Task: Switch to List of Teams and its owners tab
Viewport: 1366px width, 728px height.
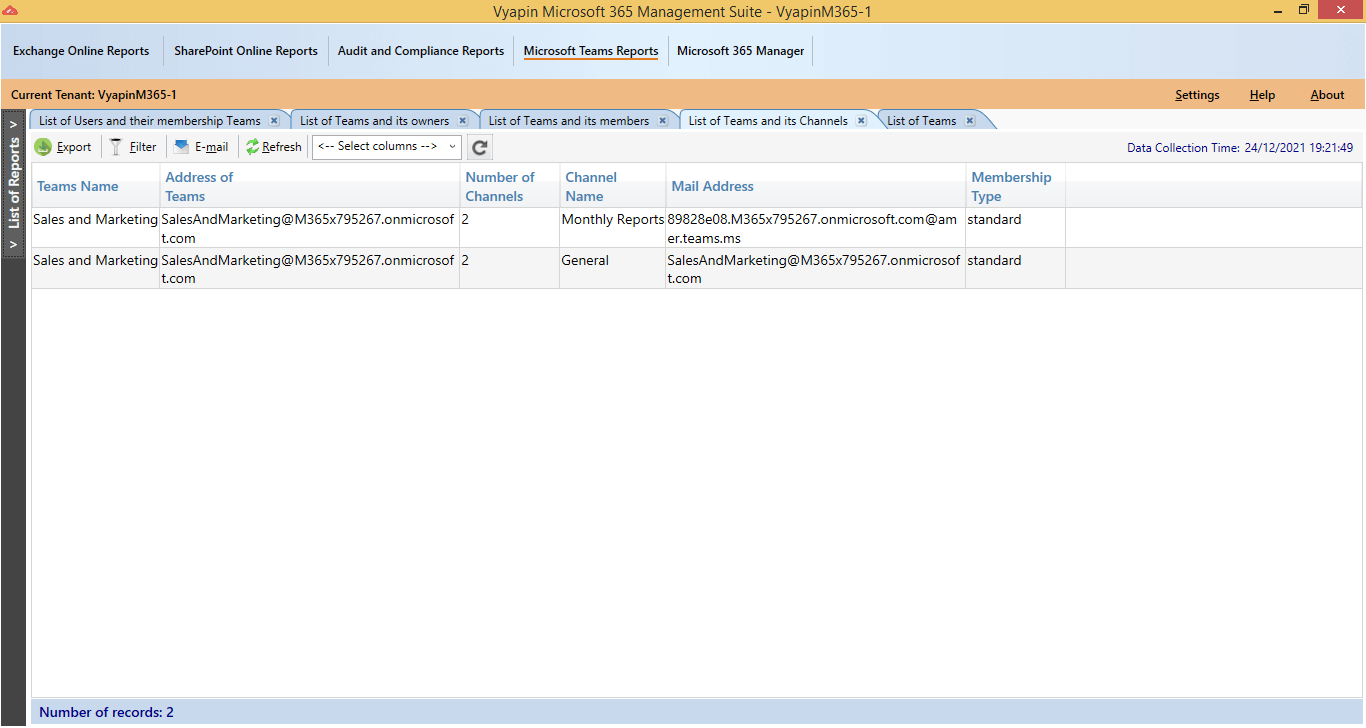Action: point(375,121)
